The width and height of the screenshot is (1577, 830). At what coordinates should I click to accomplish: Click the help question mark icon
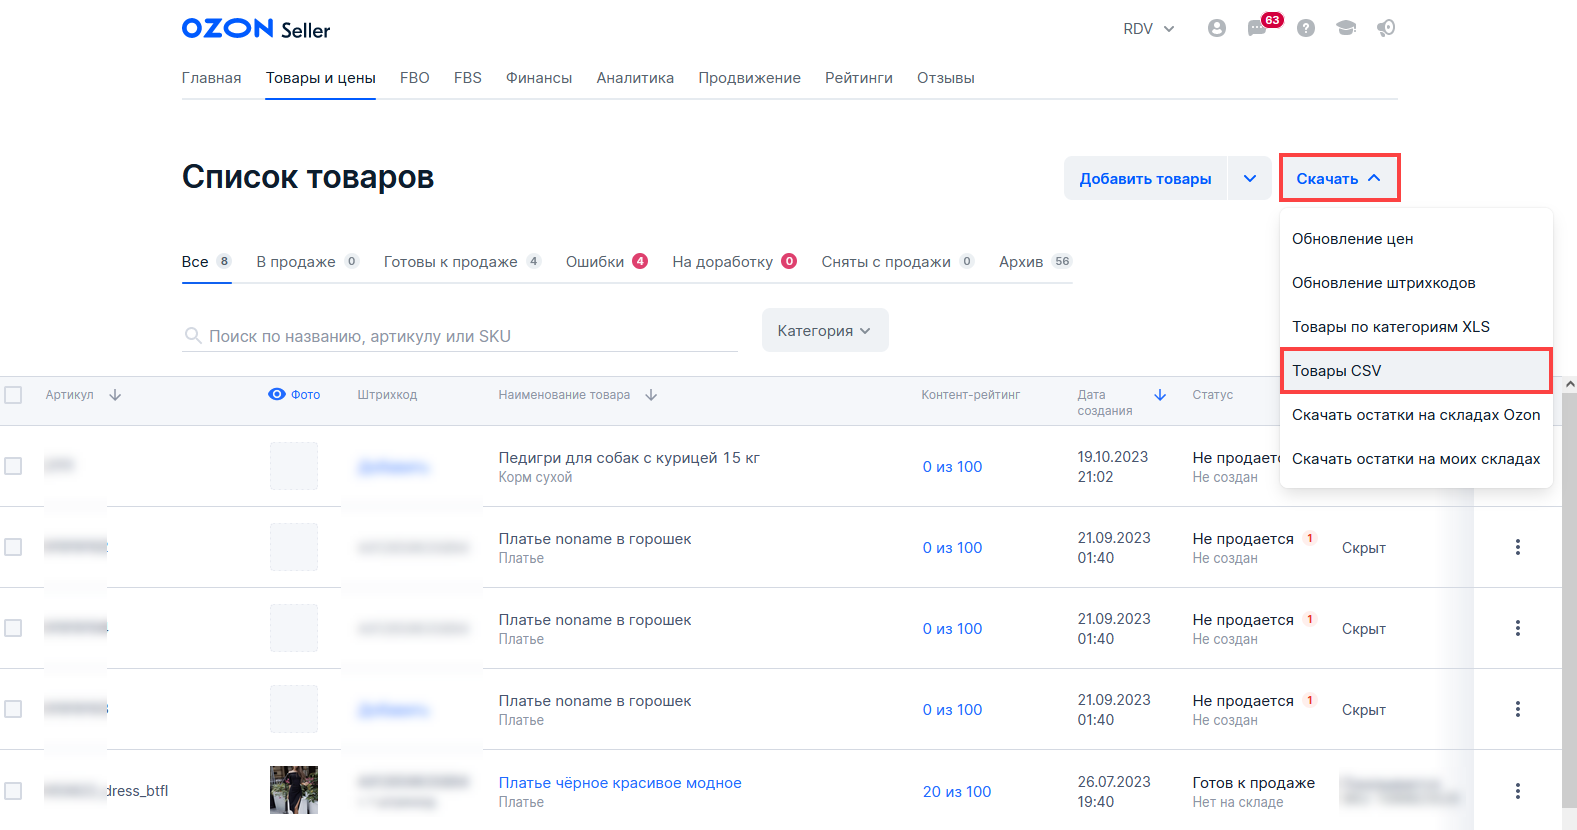click(x=1305, y=29)
